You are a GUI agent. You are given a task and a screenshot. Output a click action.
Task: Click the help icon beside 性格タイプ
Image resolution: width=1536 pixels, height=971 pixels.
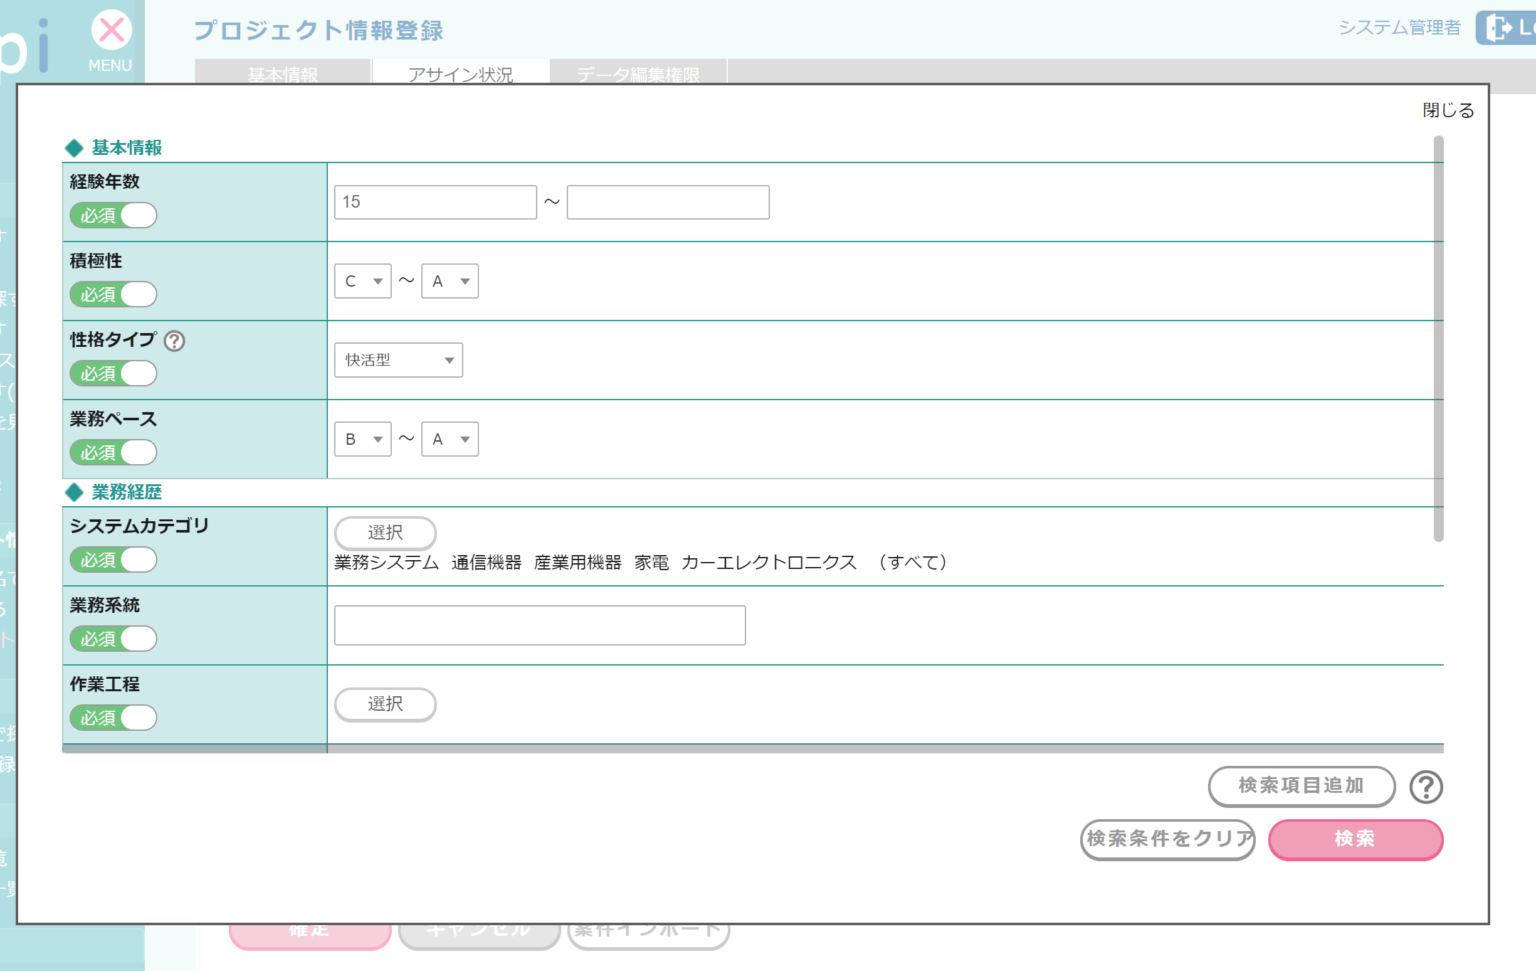[174, 341]
